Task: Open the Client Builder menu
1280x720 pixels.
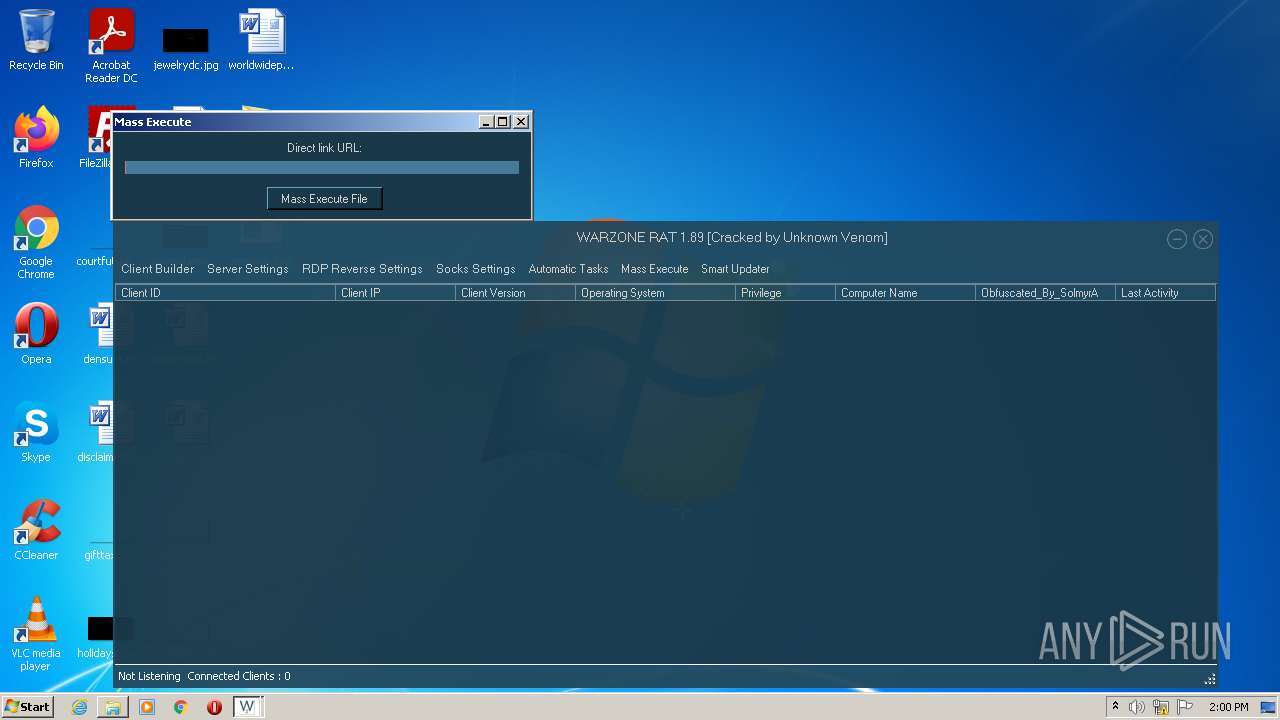Action: 157,269
